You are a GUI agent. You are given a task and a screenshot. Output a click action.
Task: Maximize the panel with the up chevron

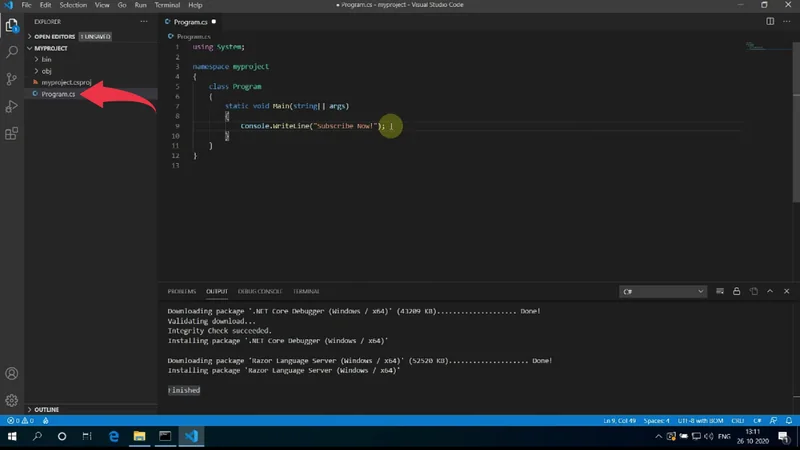click(769, 291)
